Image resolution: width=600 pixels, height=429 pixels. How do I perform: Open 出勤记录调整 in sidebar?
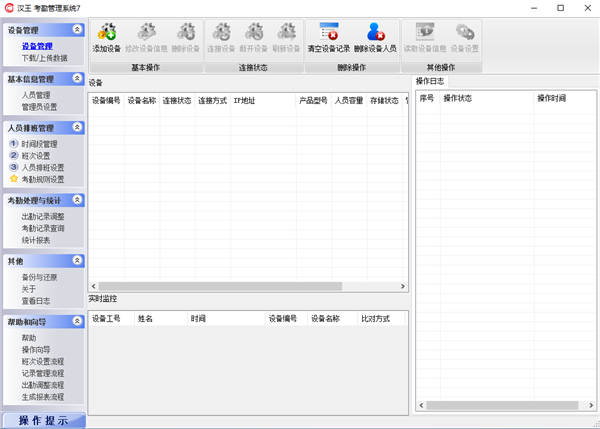tap(43, 217)
